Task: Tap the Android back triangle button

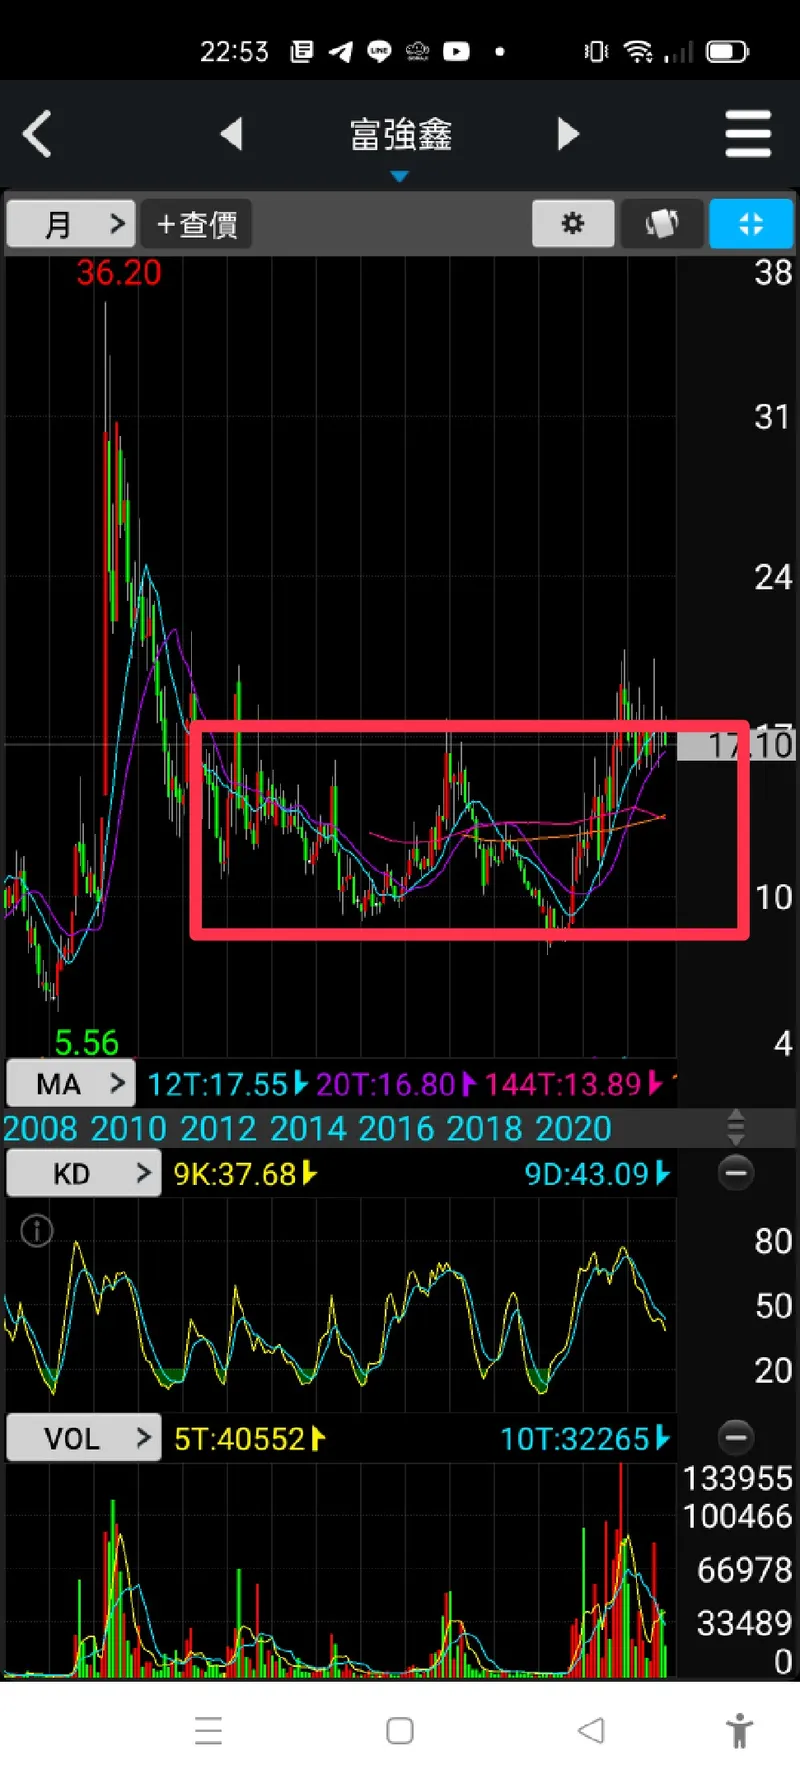Action: (x=591, y=1730)
